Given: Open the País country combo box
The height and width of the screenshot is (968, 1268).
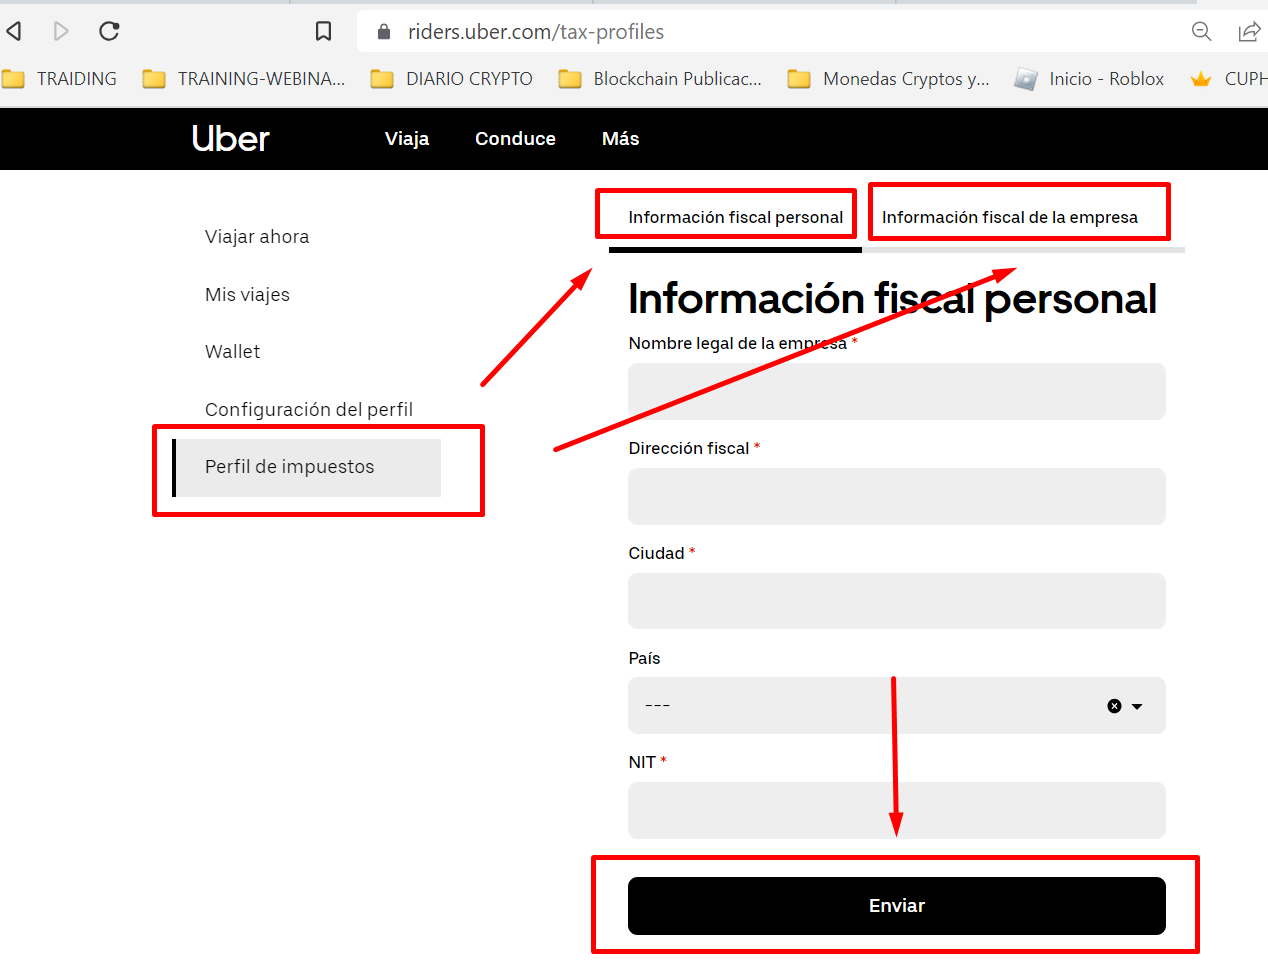Looking at the screenshot, I should (x=897, y=706).
